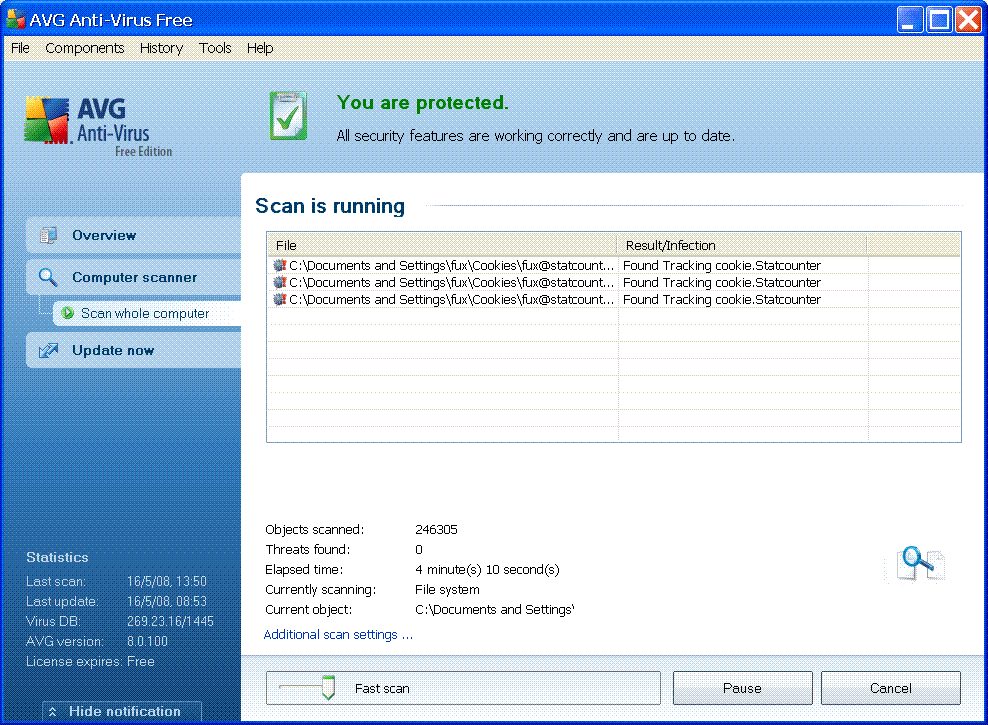Select the first statcounter cookie file row
Viewport: 988px width, 725px height.
click(x=614, y=265)
